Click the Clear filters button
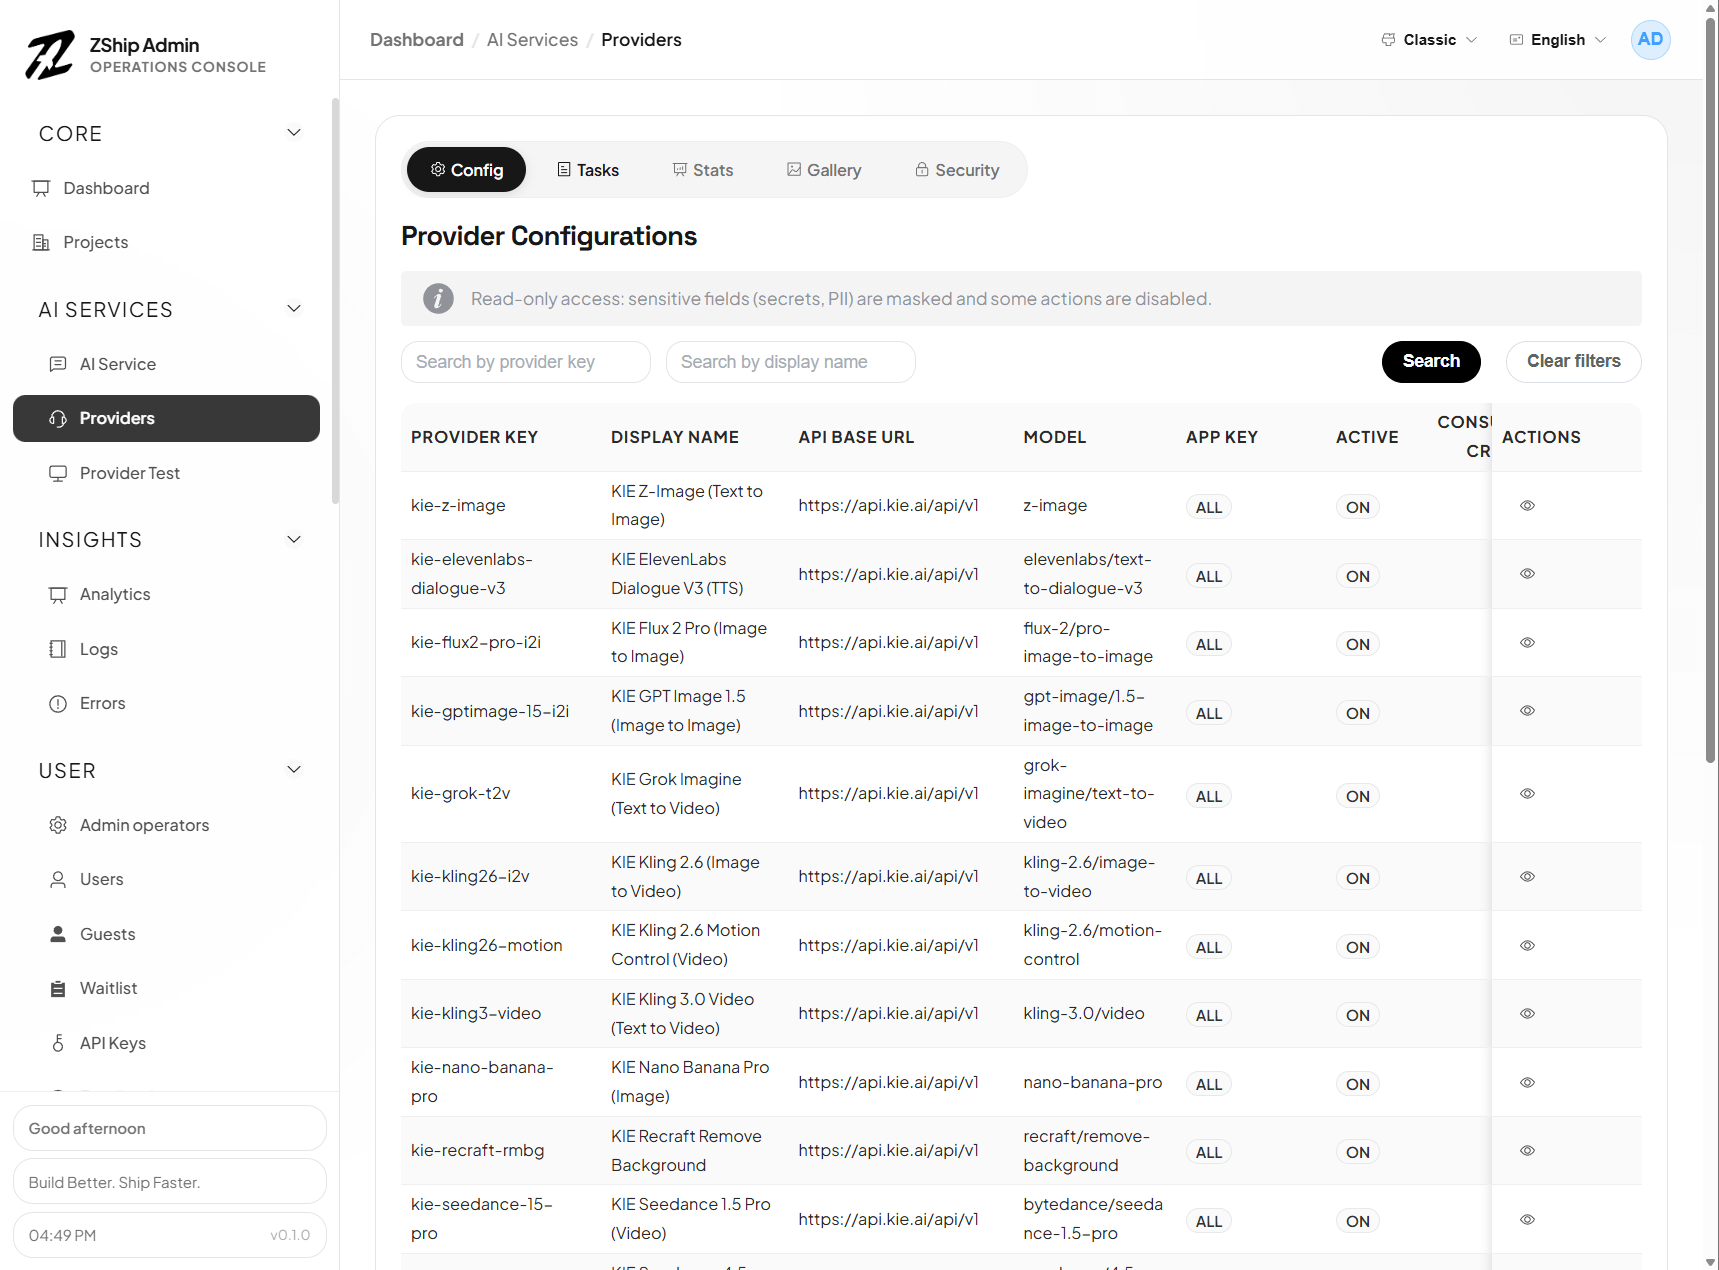The image size is (1719, 1270). [x=1572, y=361]
